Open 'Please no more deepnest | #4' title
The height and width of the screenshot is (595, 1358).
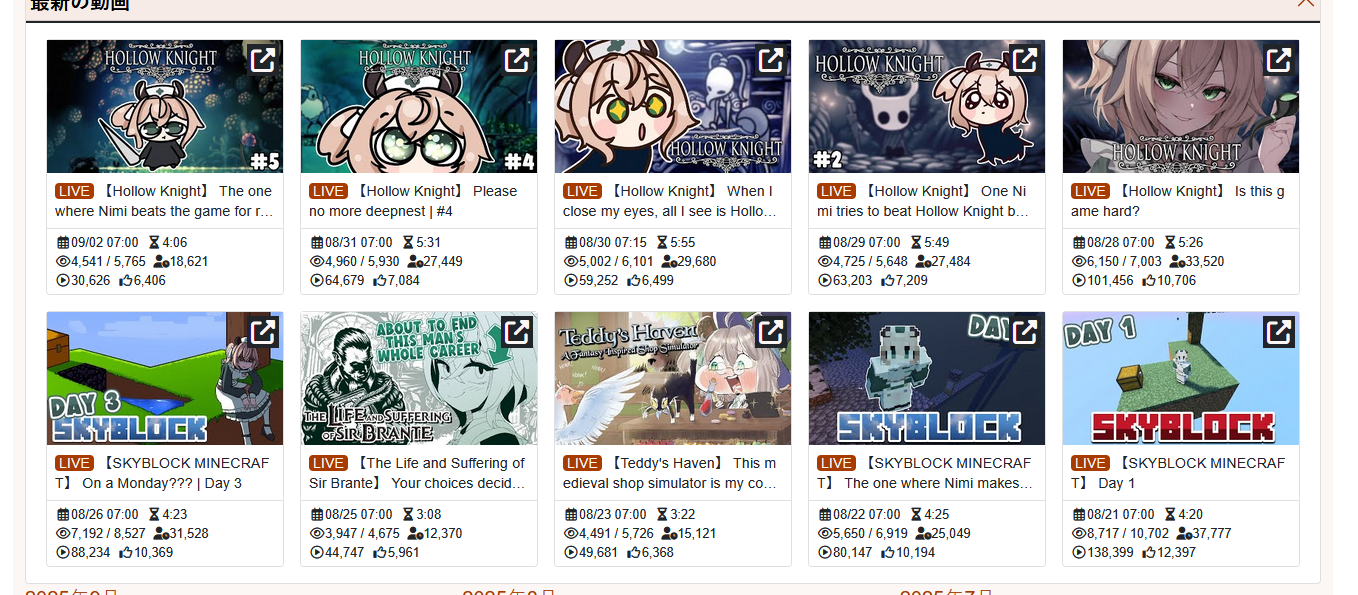[413, 201]
